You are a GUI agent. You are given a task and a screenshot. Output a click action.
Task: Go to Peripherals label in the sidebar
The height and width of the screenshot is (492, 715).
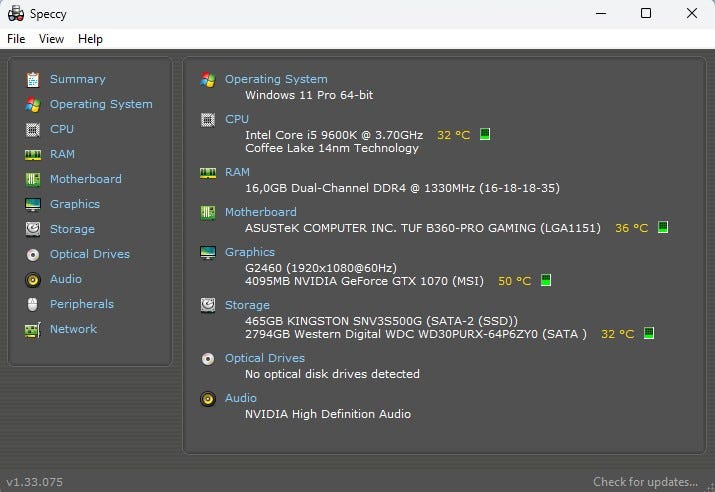[82, 304]
